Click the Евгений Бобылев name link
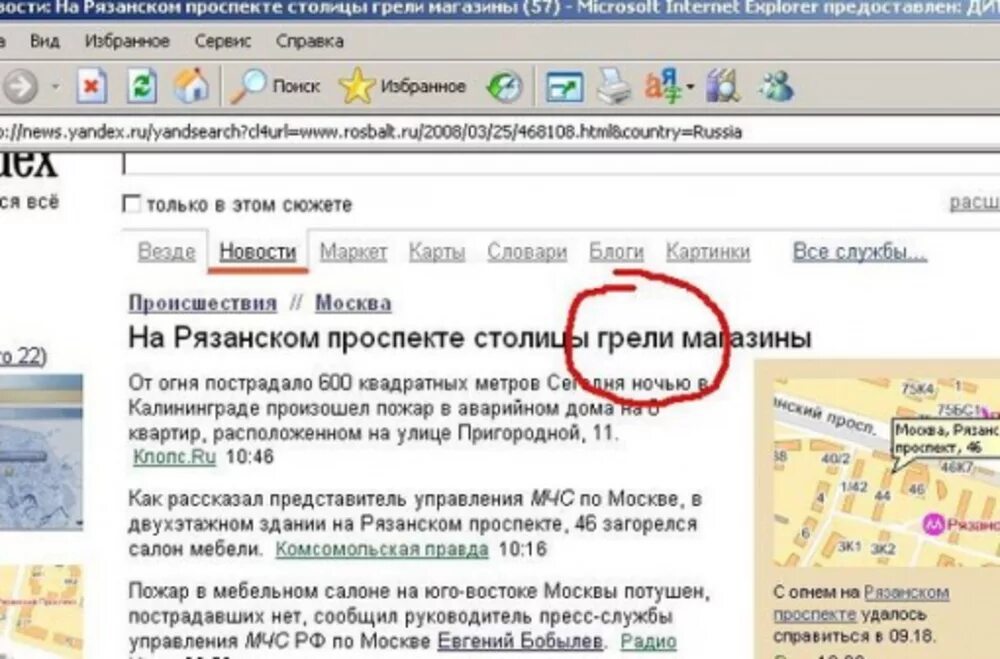This screenshot has height=659, width=1000. tap(520, 640)
